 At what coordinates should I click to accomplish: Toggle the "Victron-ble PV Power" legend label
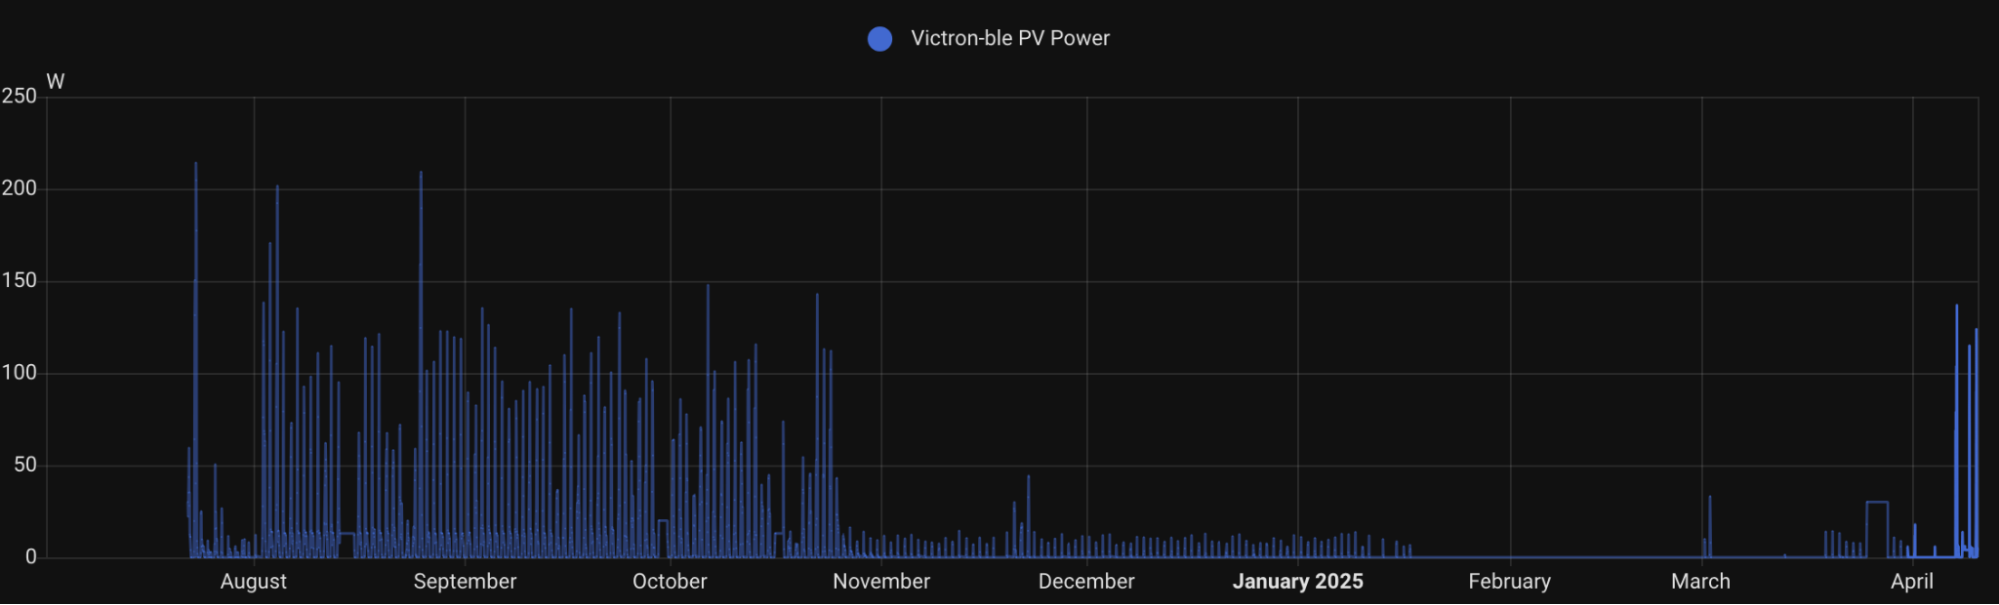(x=1010, y=38)
